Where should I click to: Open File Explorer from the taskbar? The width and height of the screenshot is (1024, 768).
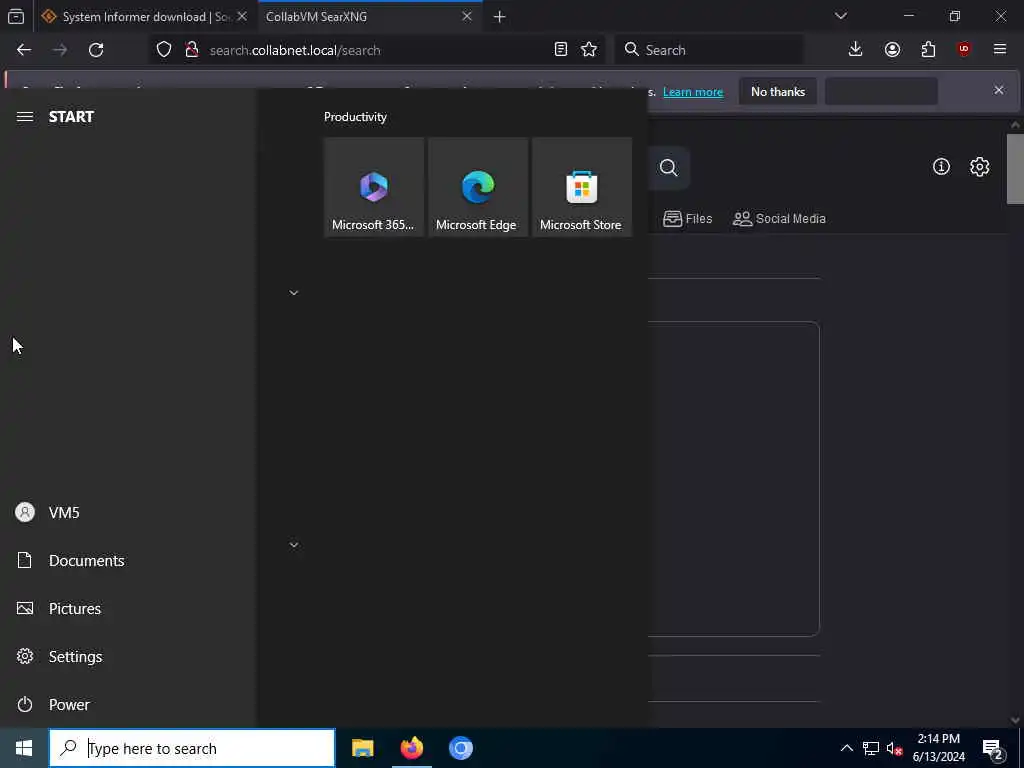(362, 748)
